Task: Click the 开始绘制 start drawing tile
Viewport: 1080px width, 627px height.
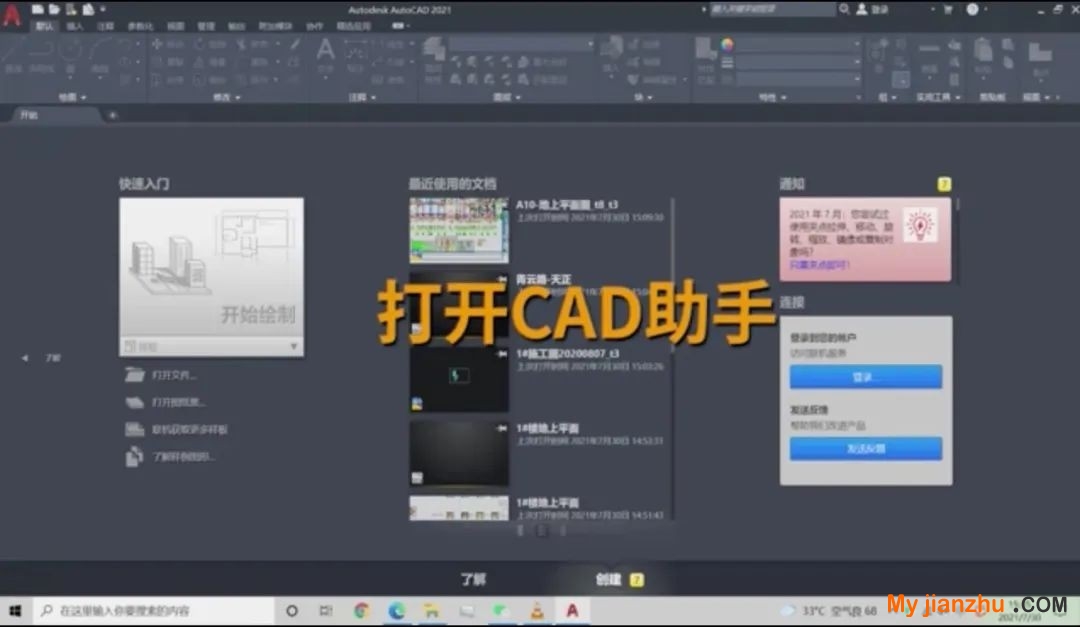Action: click(x=211, y=267)
